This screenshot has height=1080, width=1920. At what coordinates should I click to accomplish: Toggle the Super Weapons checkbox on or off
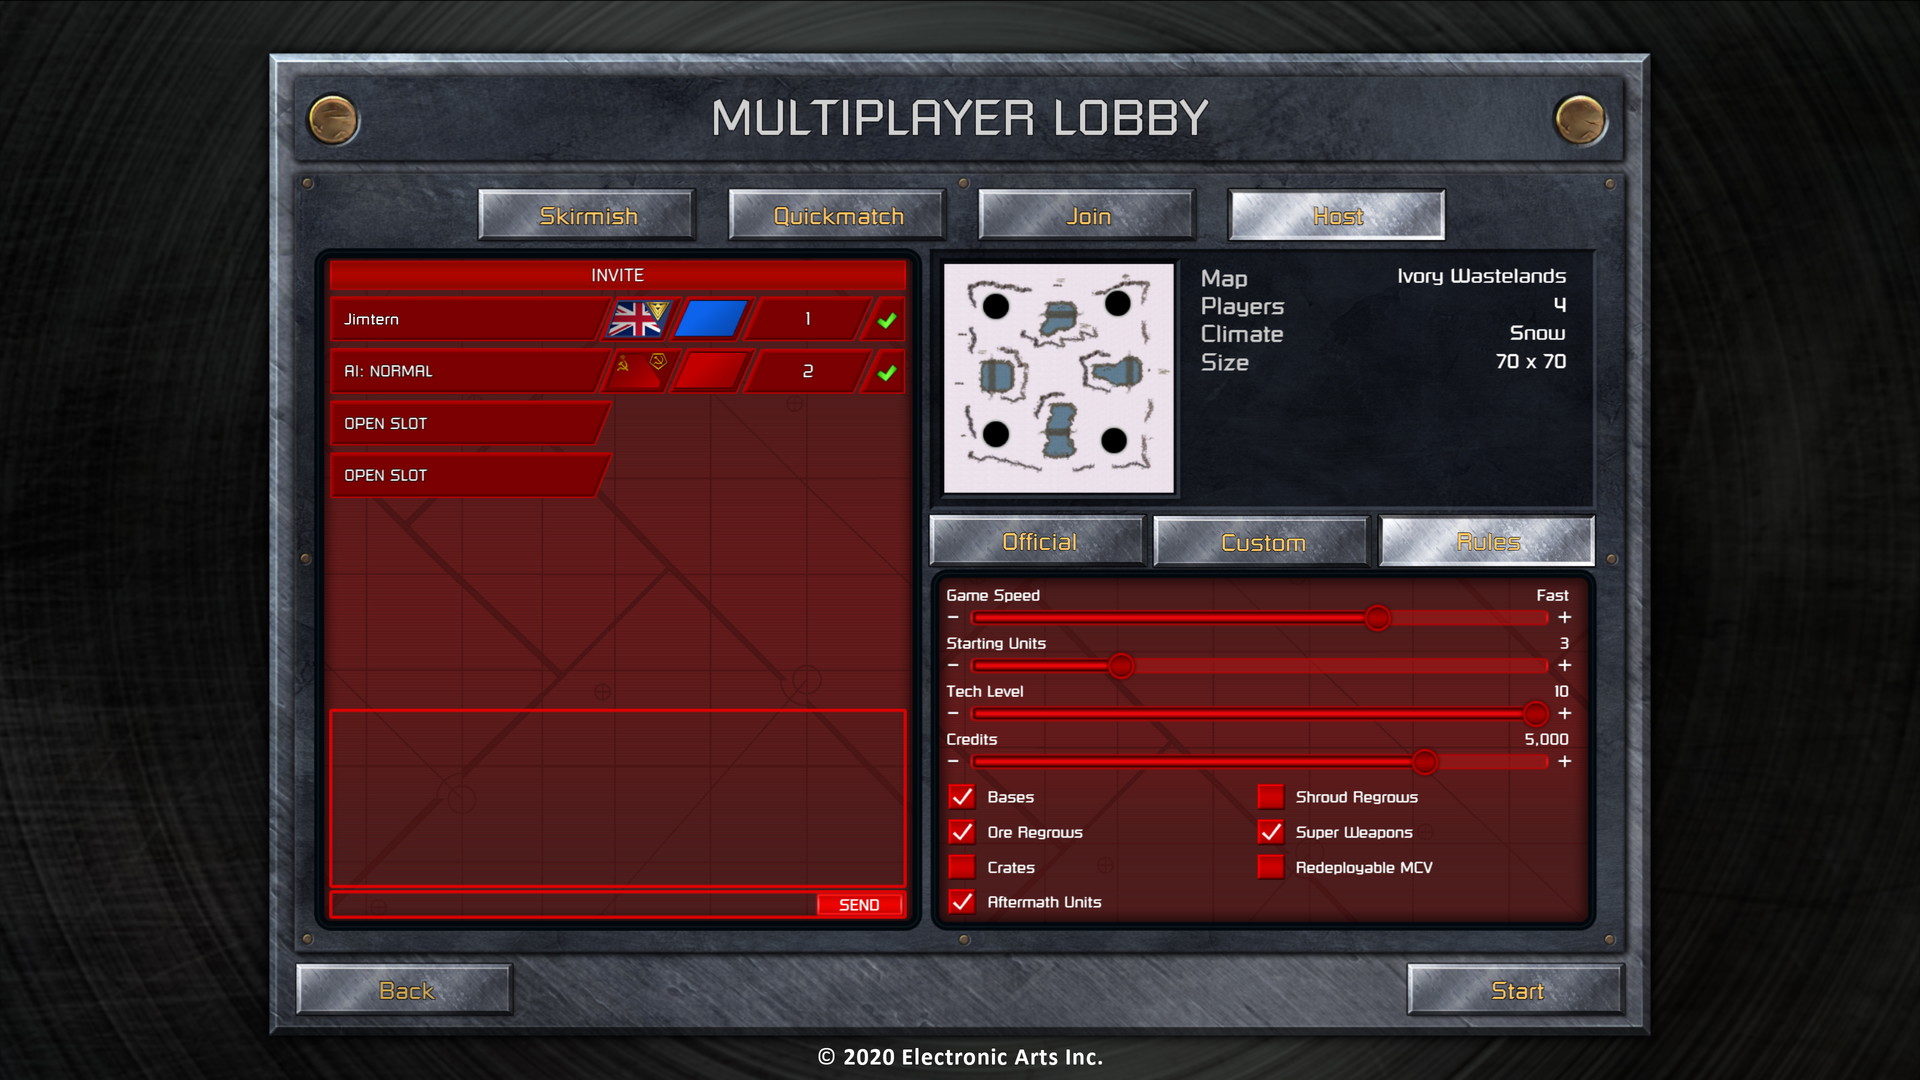(1267, 832)
